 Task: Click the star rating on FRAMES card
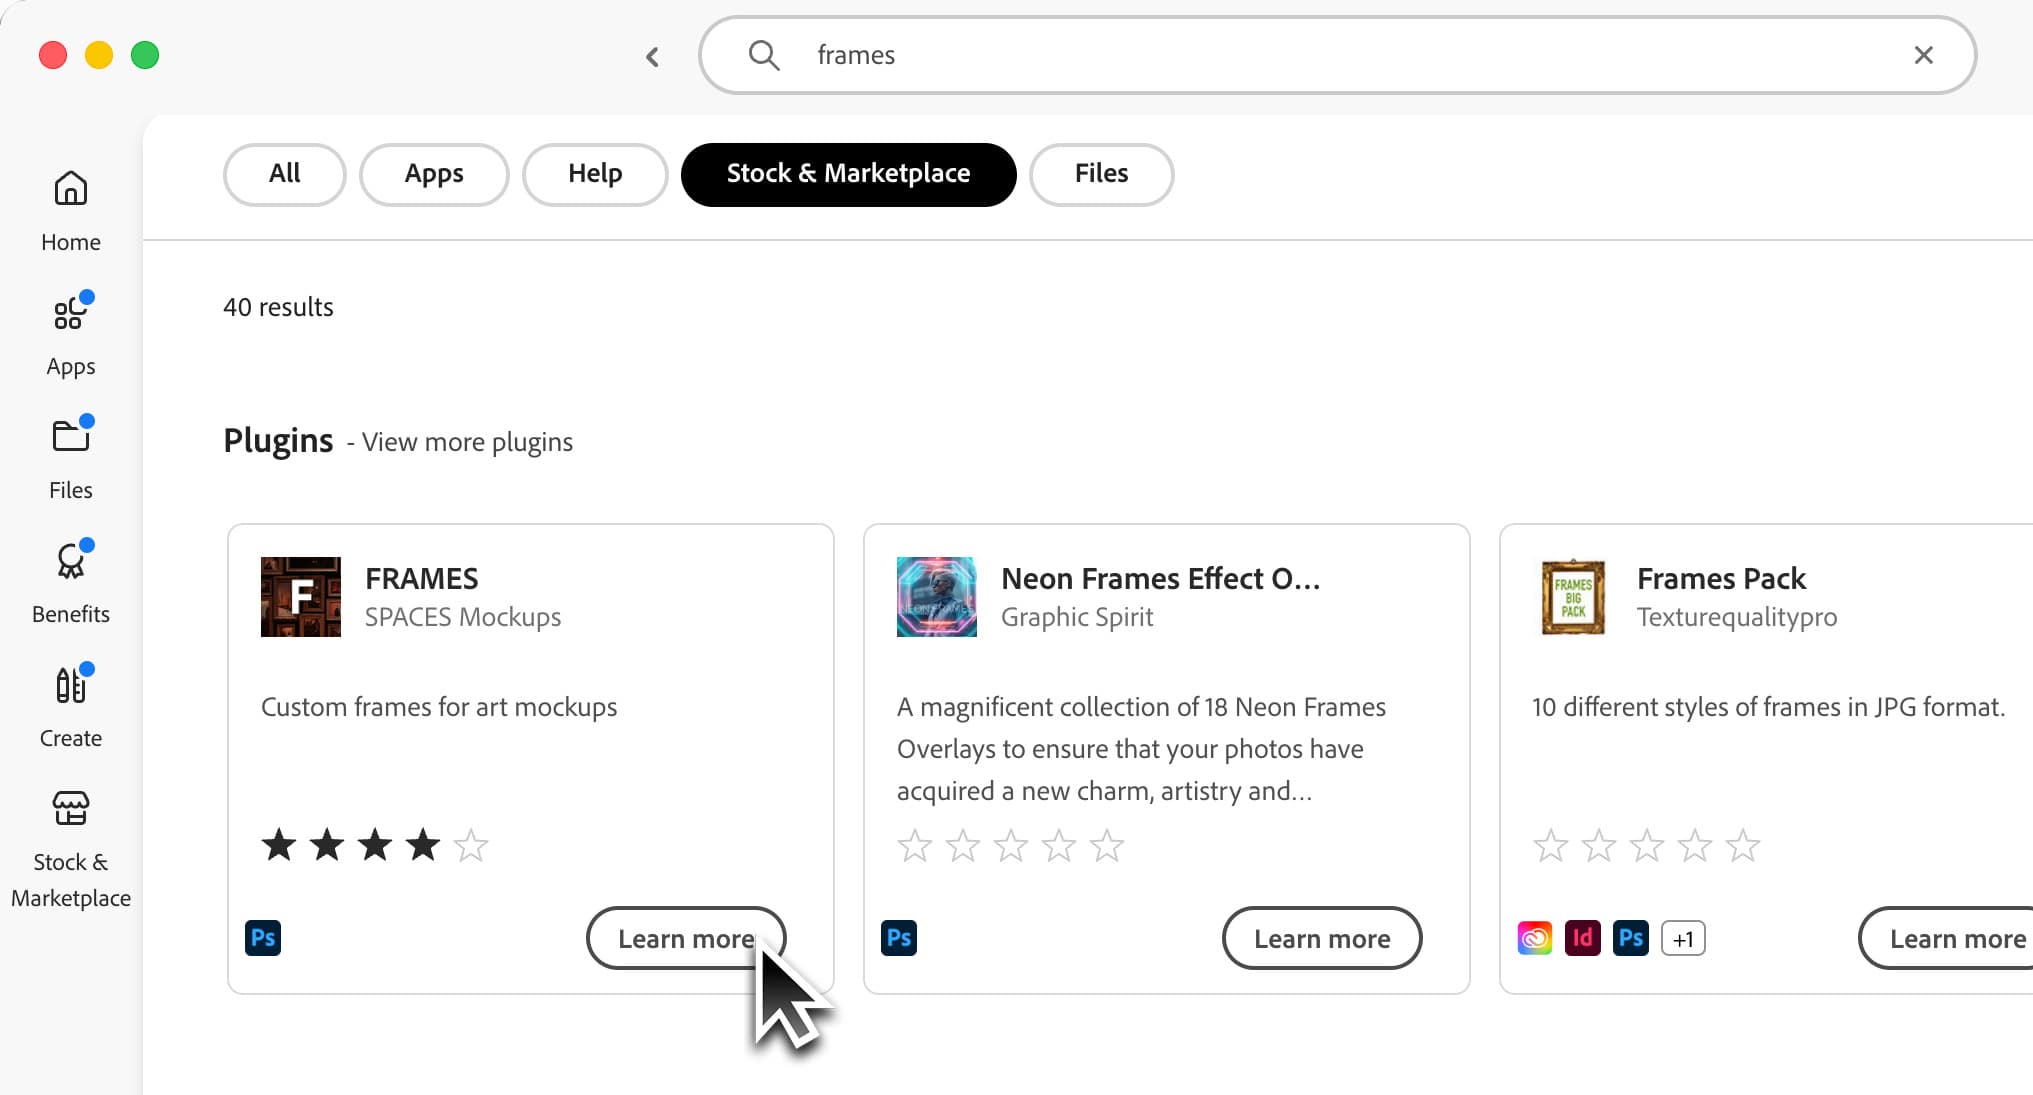tap(375, 845)
